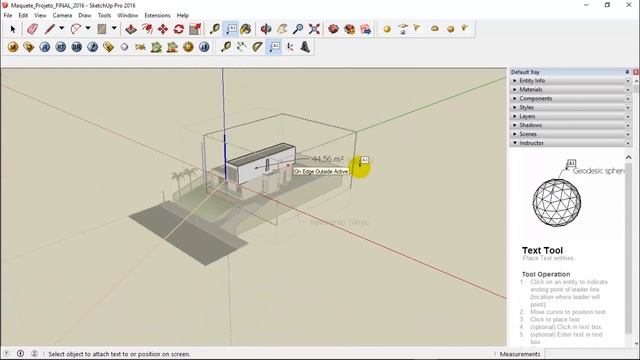640x360 pixels.
Task: Activate the Rotate tool
Action: [x=179, y=29]
